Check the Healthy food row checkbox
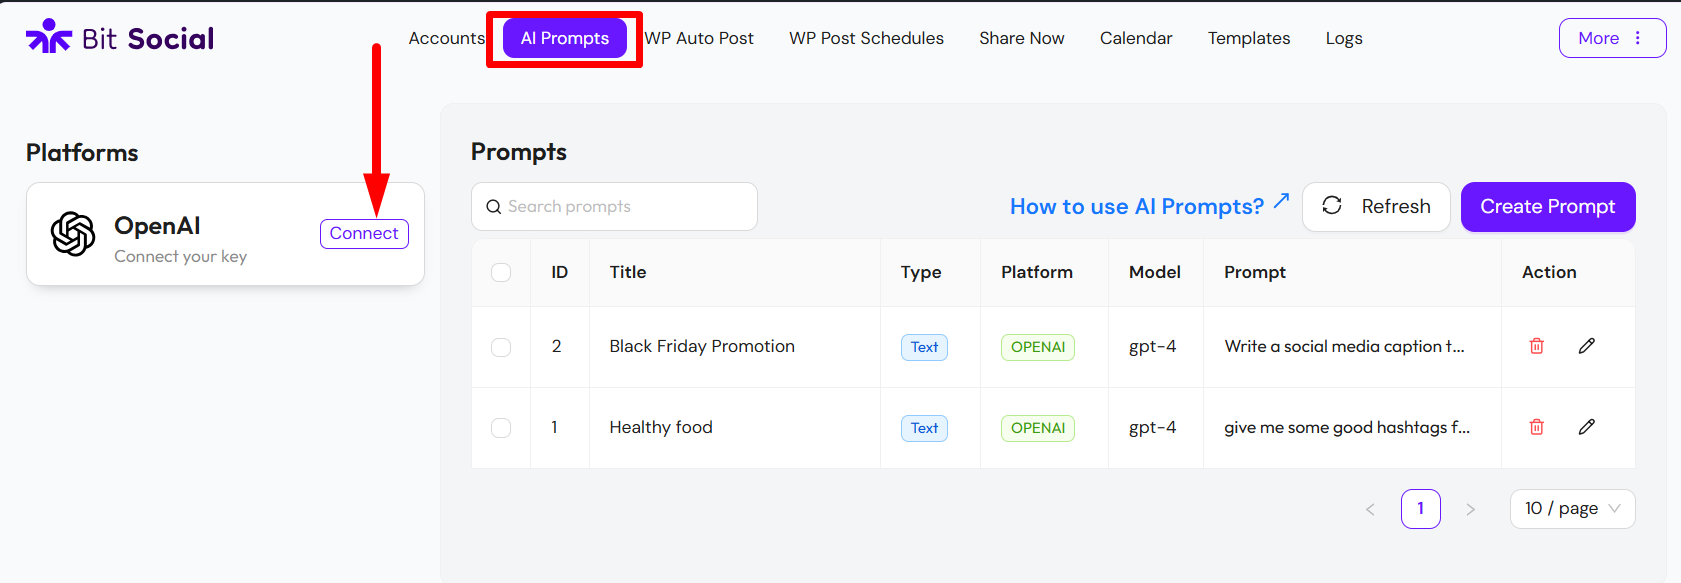The width and height of the screenshot is (1681, 583). pyautogui.click(x=501, y=428)
